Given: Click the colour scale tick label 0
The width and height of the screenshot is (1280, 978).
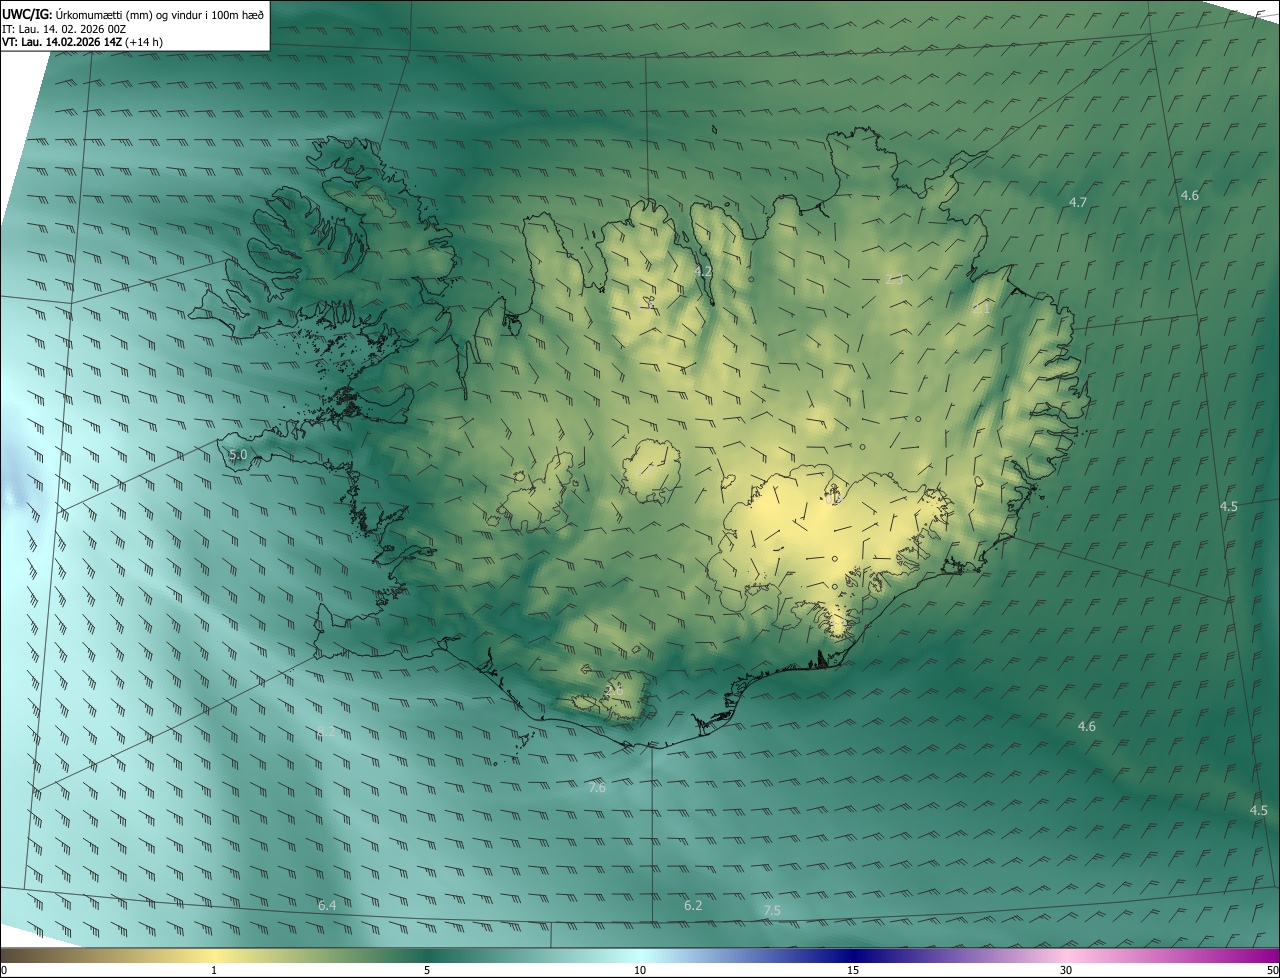Looking at the screenshot, I should point(4,970).
